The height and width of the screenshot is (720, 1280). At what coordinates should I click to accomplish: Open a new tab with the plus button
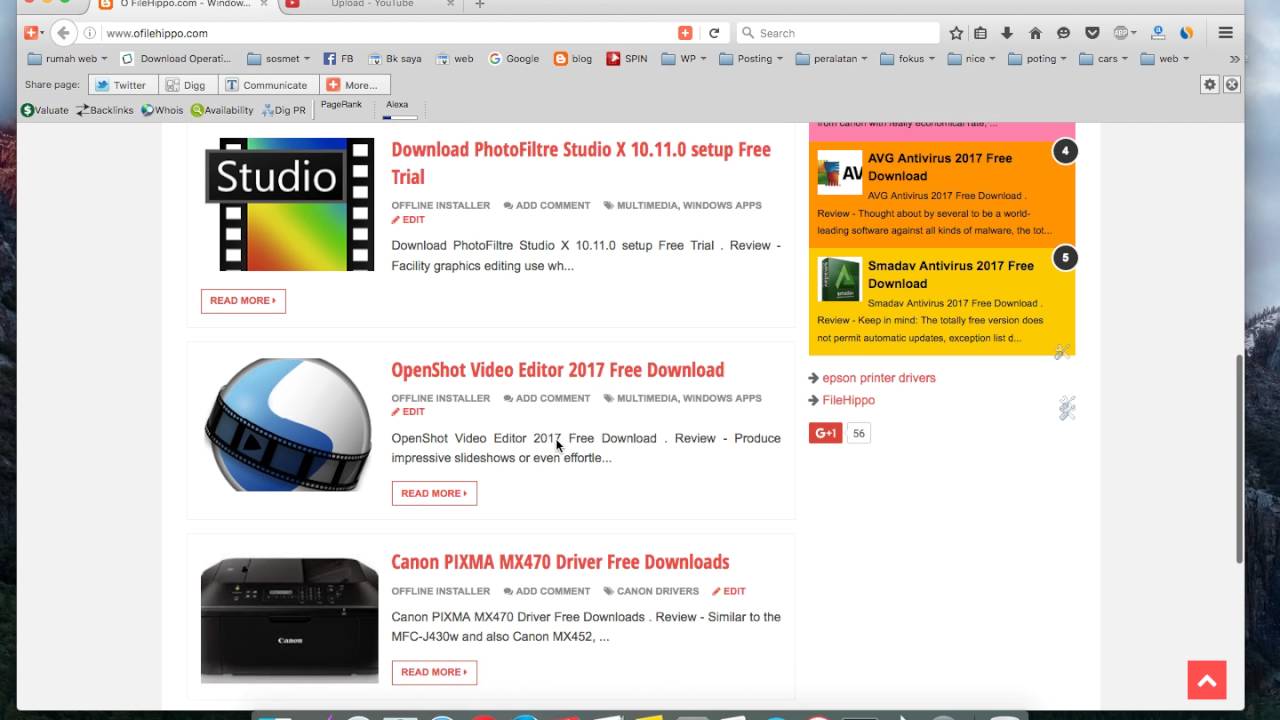[480, 4]
